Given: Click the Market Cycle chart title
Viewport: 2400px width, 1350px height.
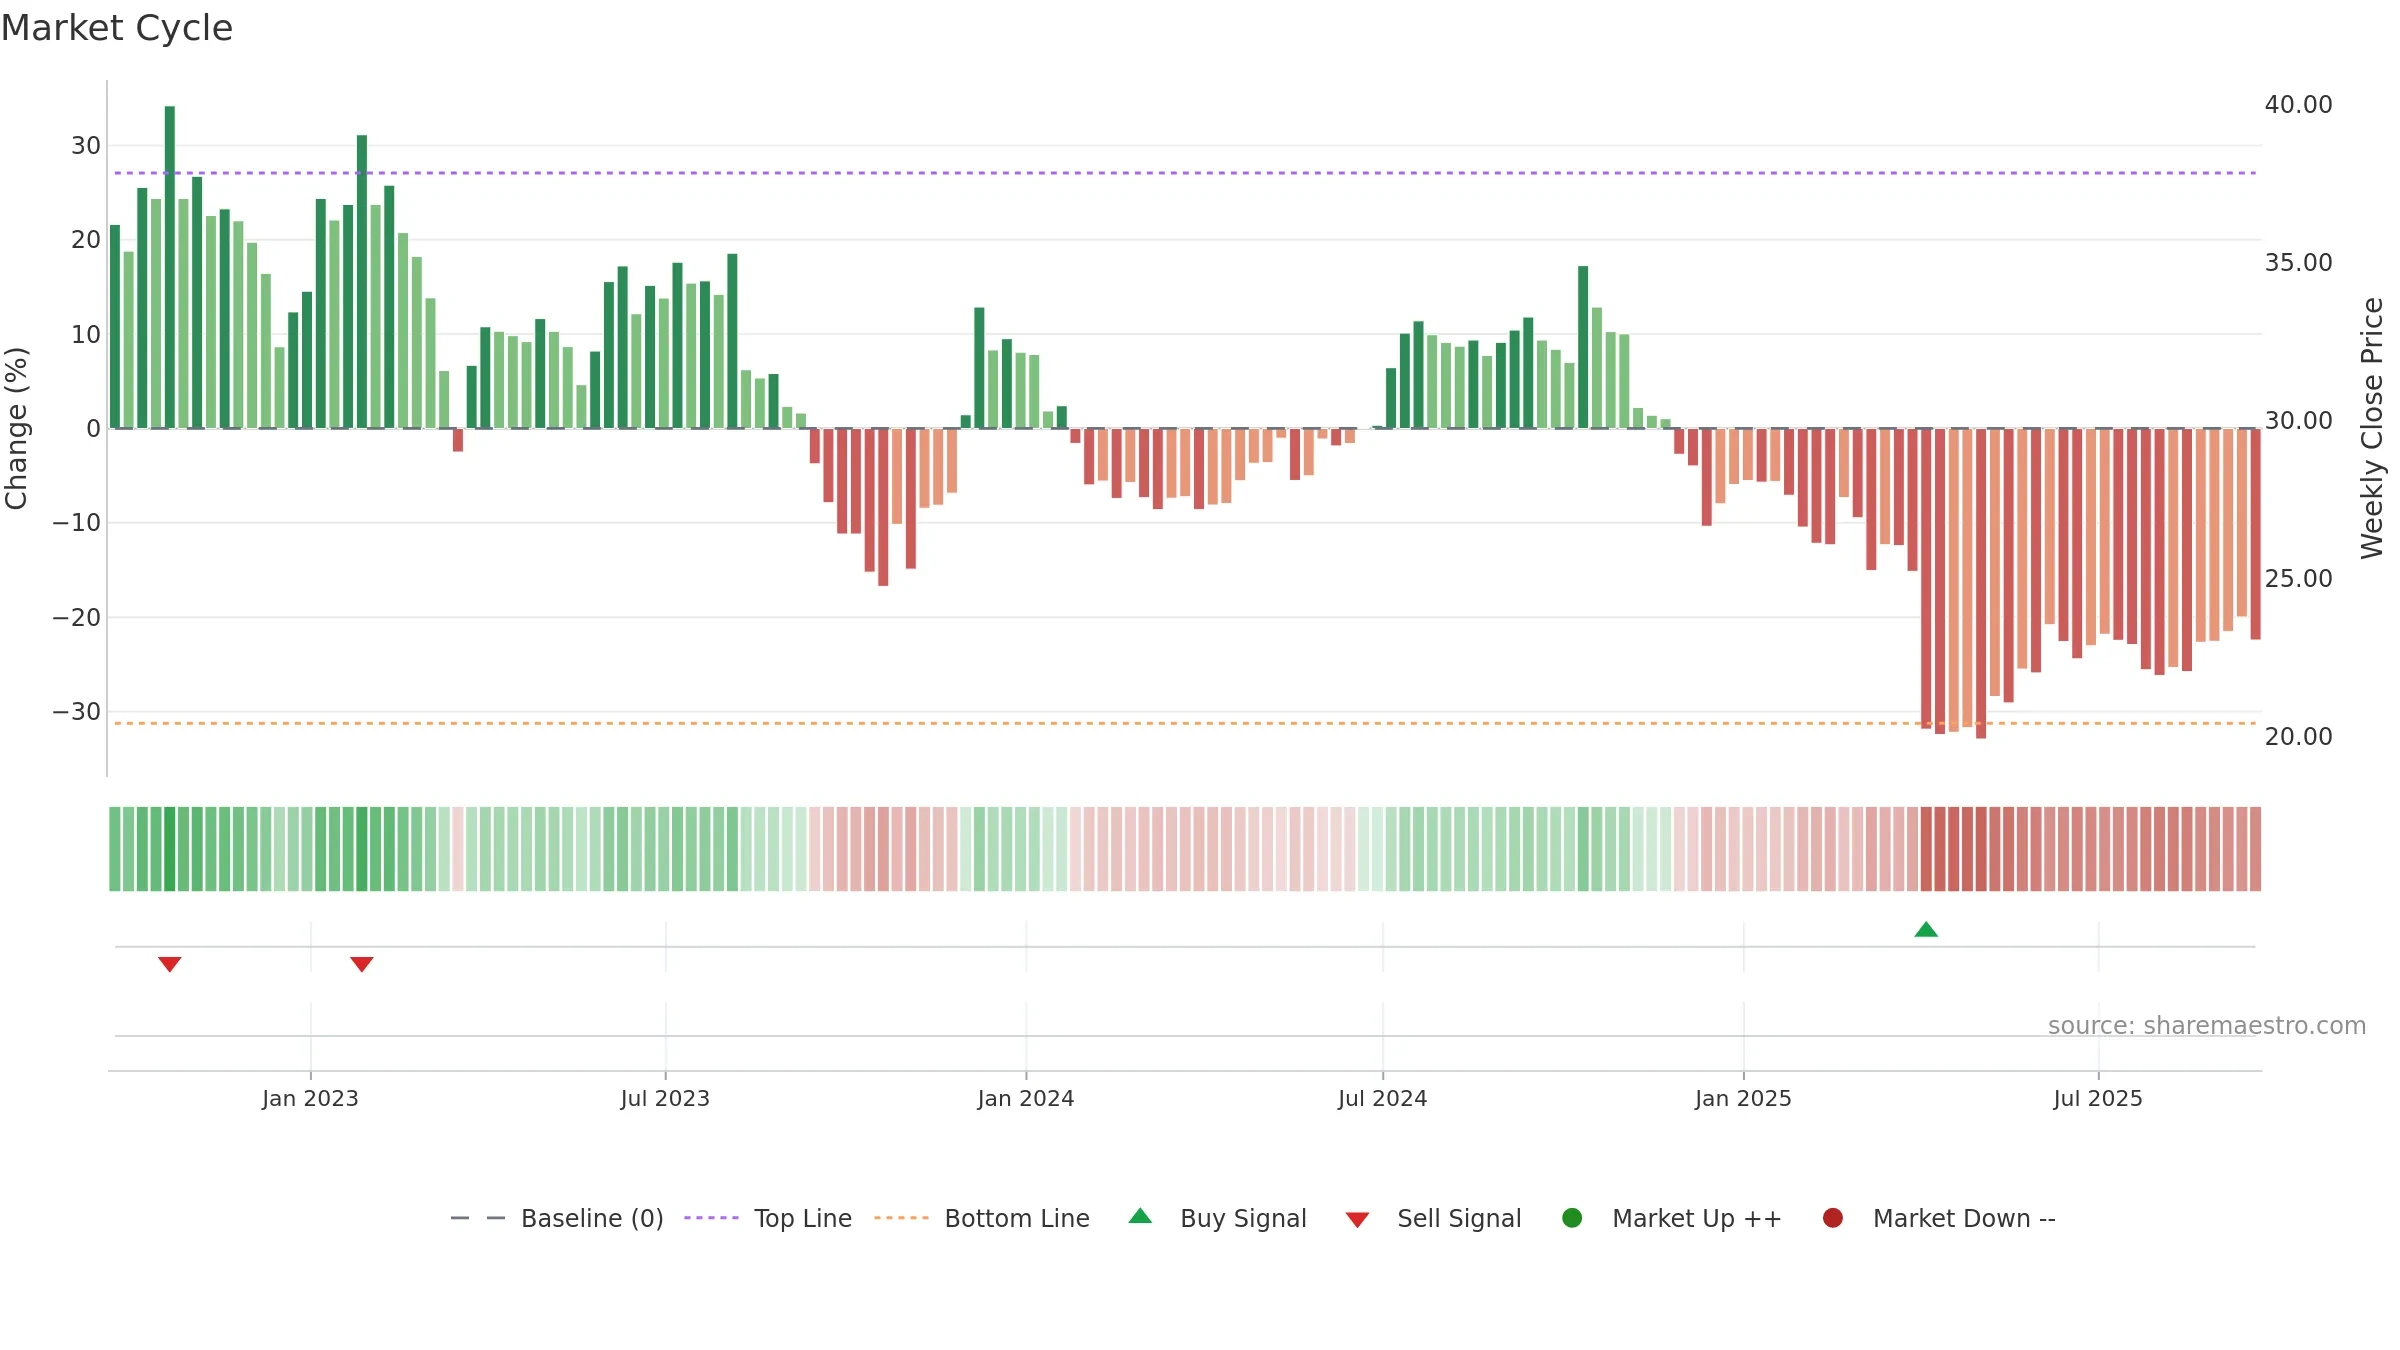Looking at the screenshot, I should point(117,28).
